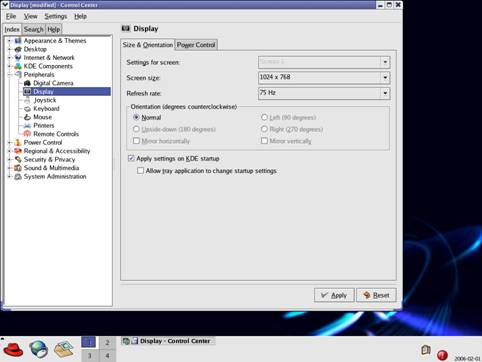Click the Mouse icon
Screen dimensions: 482x362
[x=27, y=117]
